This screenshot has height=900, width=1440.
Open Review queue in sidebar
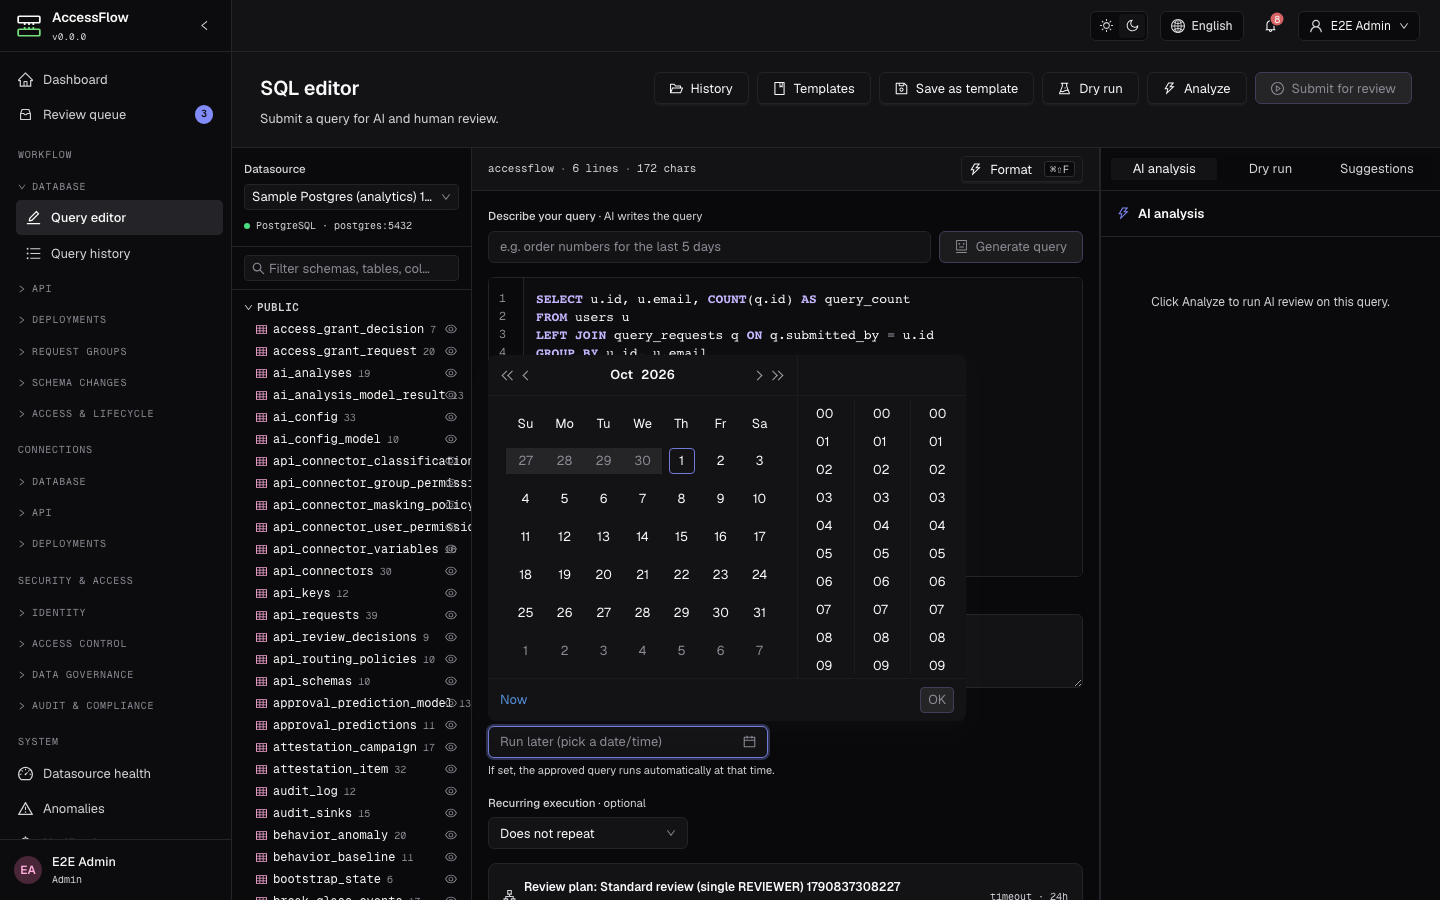(116, 115)
